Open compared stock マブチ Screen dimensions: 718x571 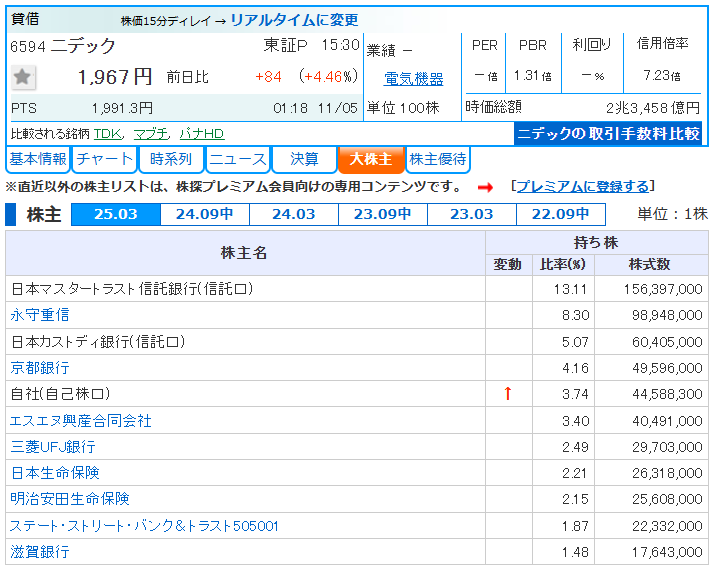click(151, 133)
